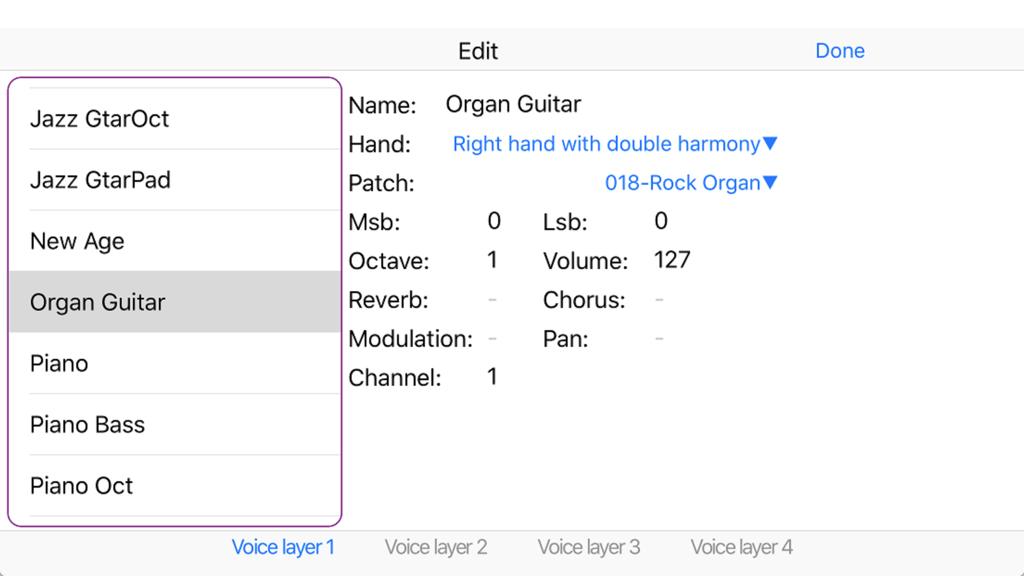The width and height of the screenshot is (1024, 576).
Task: Switch to the Voice layer 3 tab
Action: tap(589, 547)
